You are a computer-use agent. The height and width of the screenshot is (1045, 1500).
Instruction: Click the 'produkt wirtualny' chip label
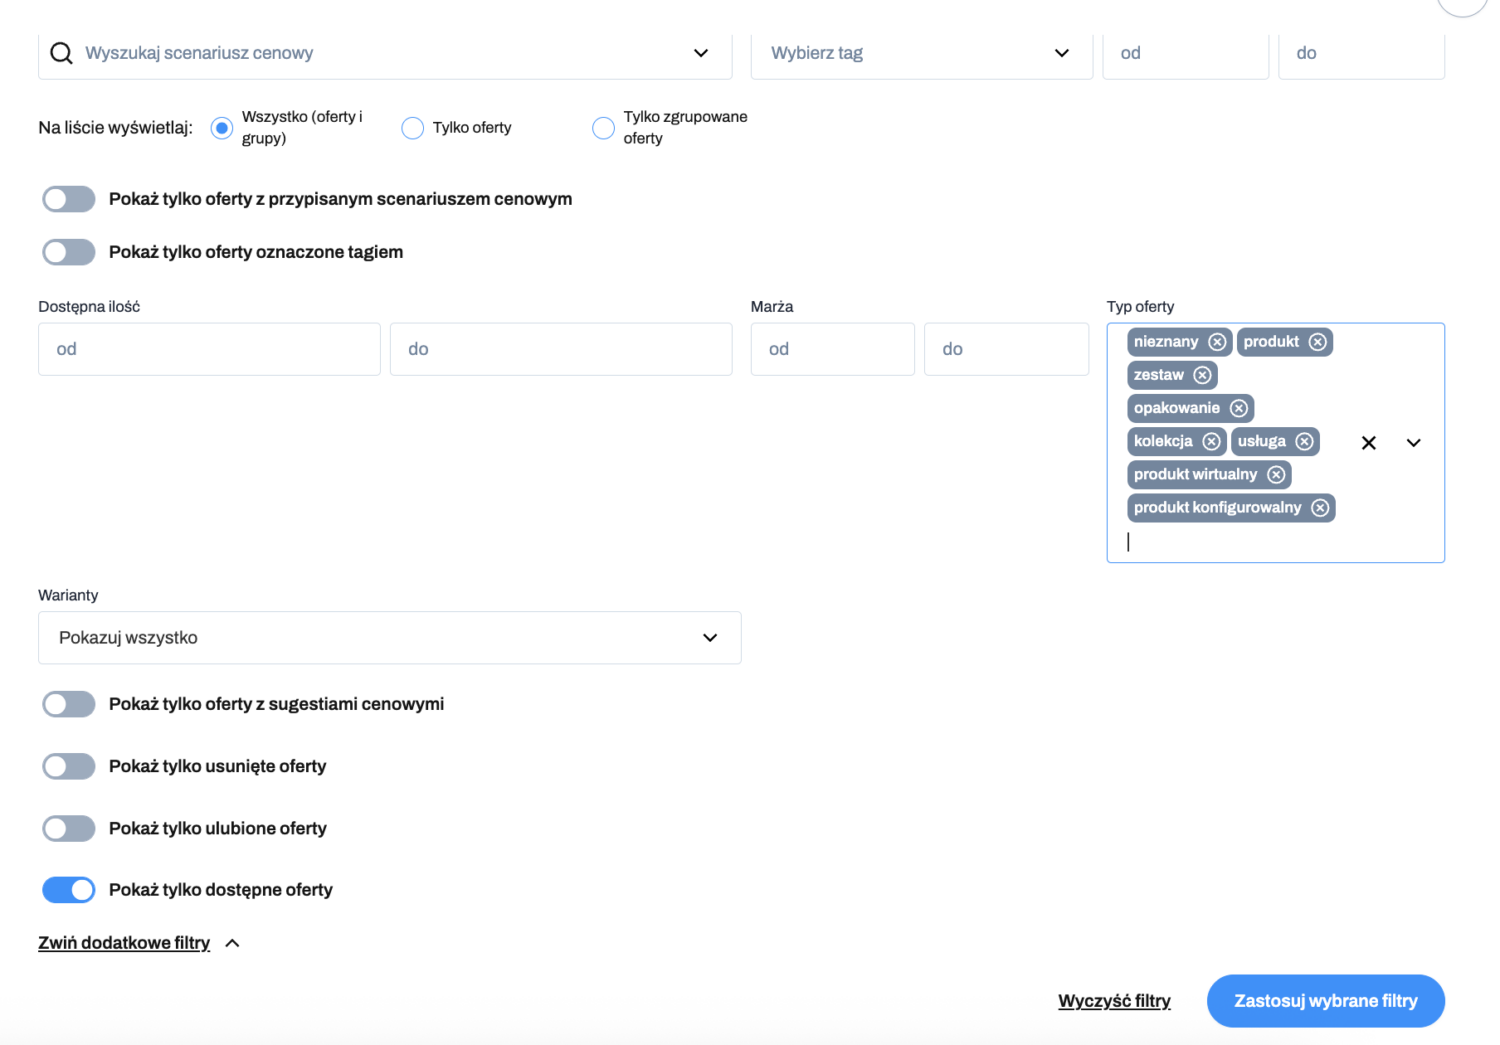point(1196,474)
